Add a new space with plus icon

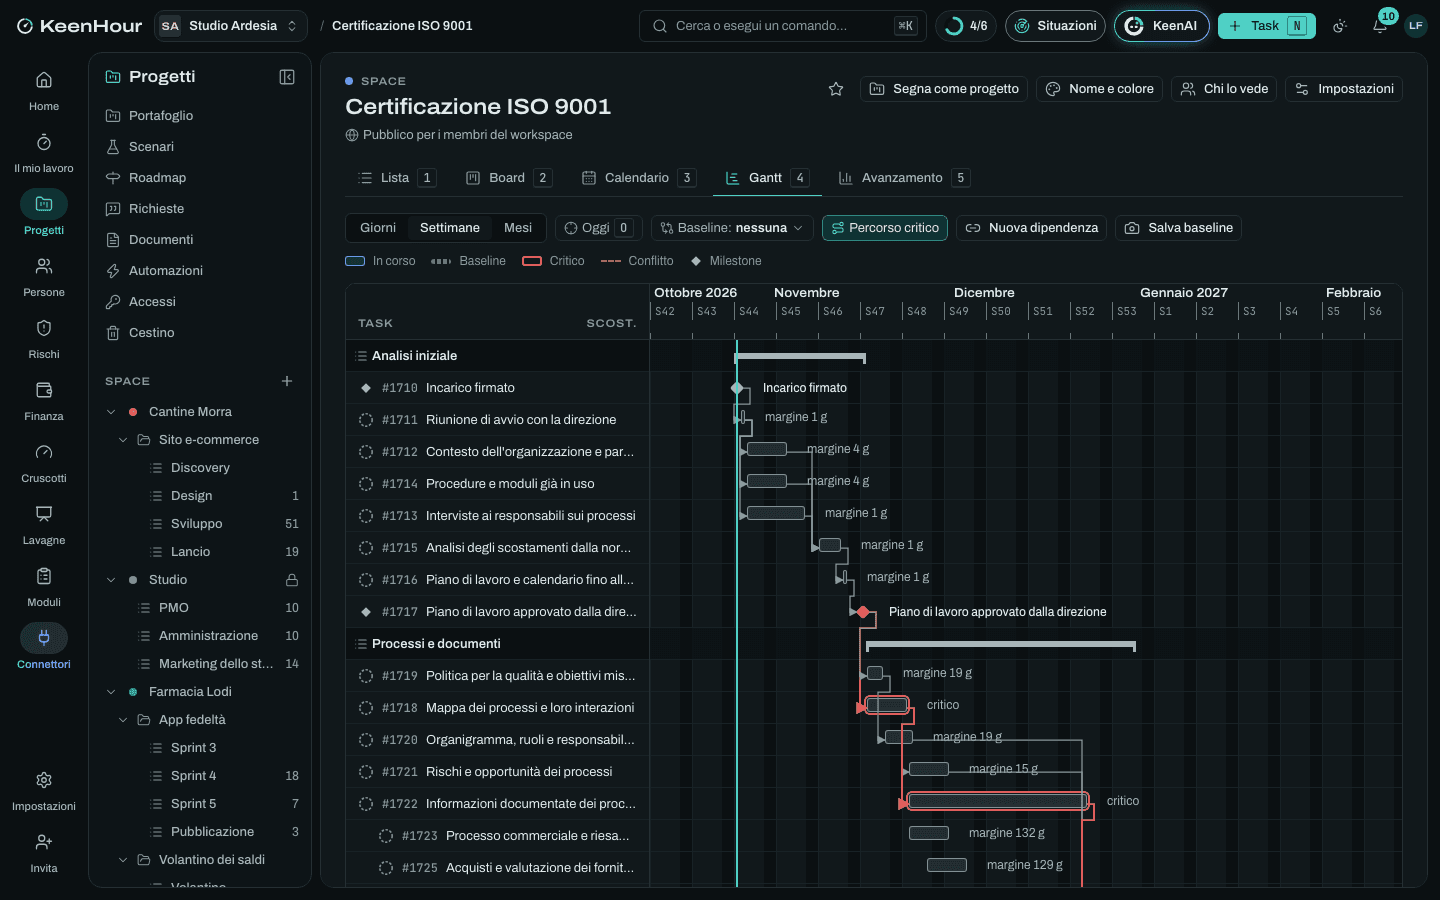(x=287, y=381)
